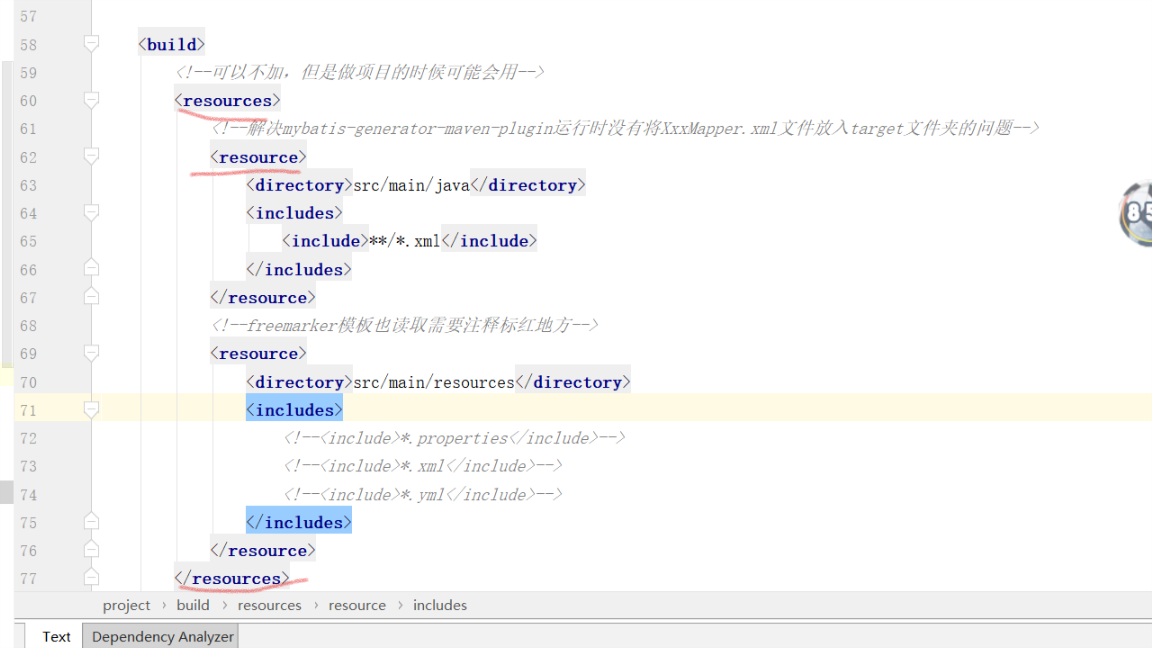The height and width of the screenshot is (648, 1152).
Task: Click fold end marker on line 67
Action: pos(91,297)
